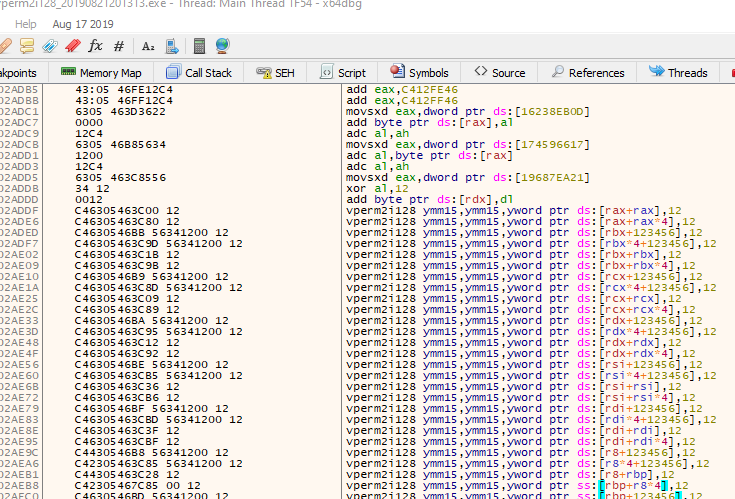Screen dimensions: 735x499
Task: Open the bookmarks paperclip toolbar icon
Action: click(x=50, y=46)
